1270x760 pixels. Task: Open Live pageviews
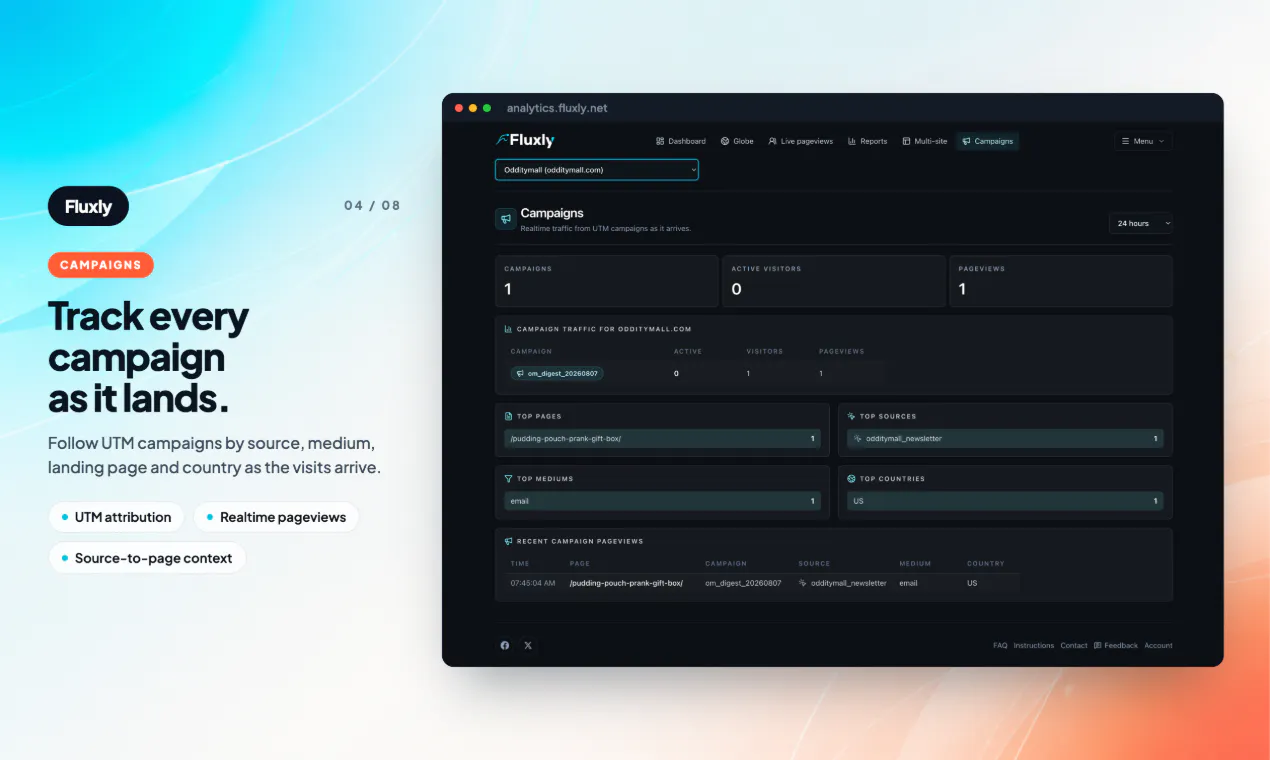pyautogui.click(x=801, y=141)
